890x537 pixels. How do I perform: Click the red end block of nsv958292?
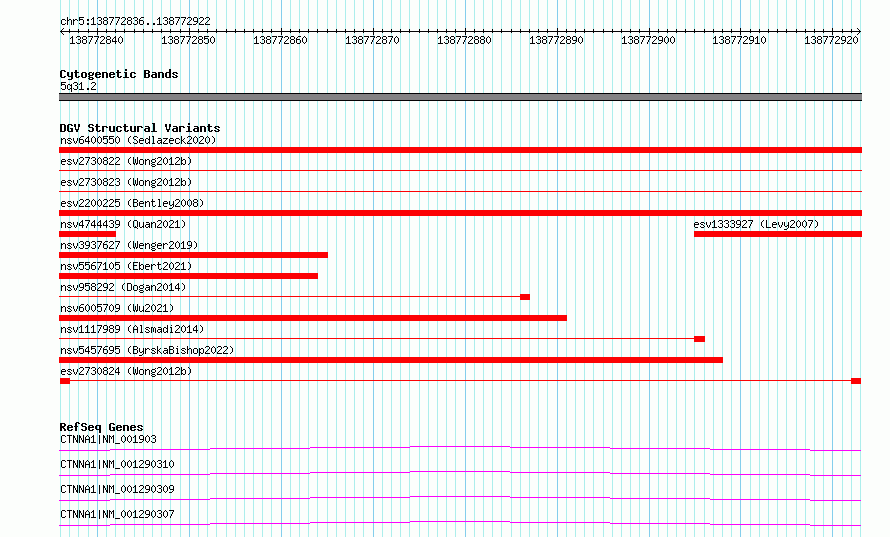[x=525, y=297]
